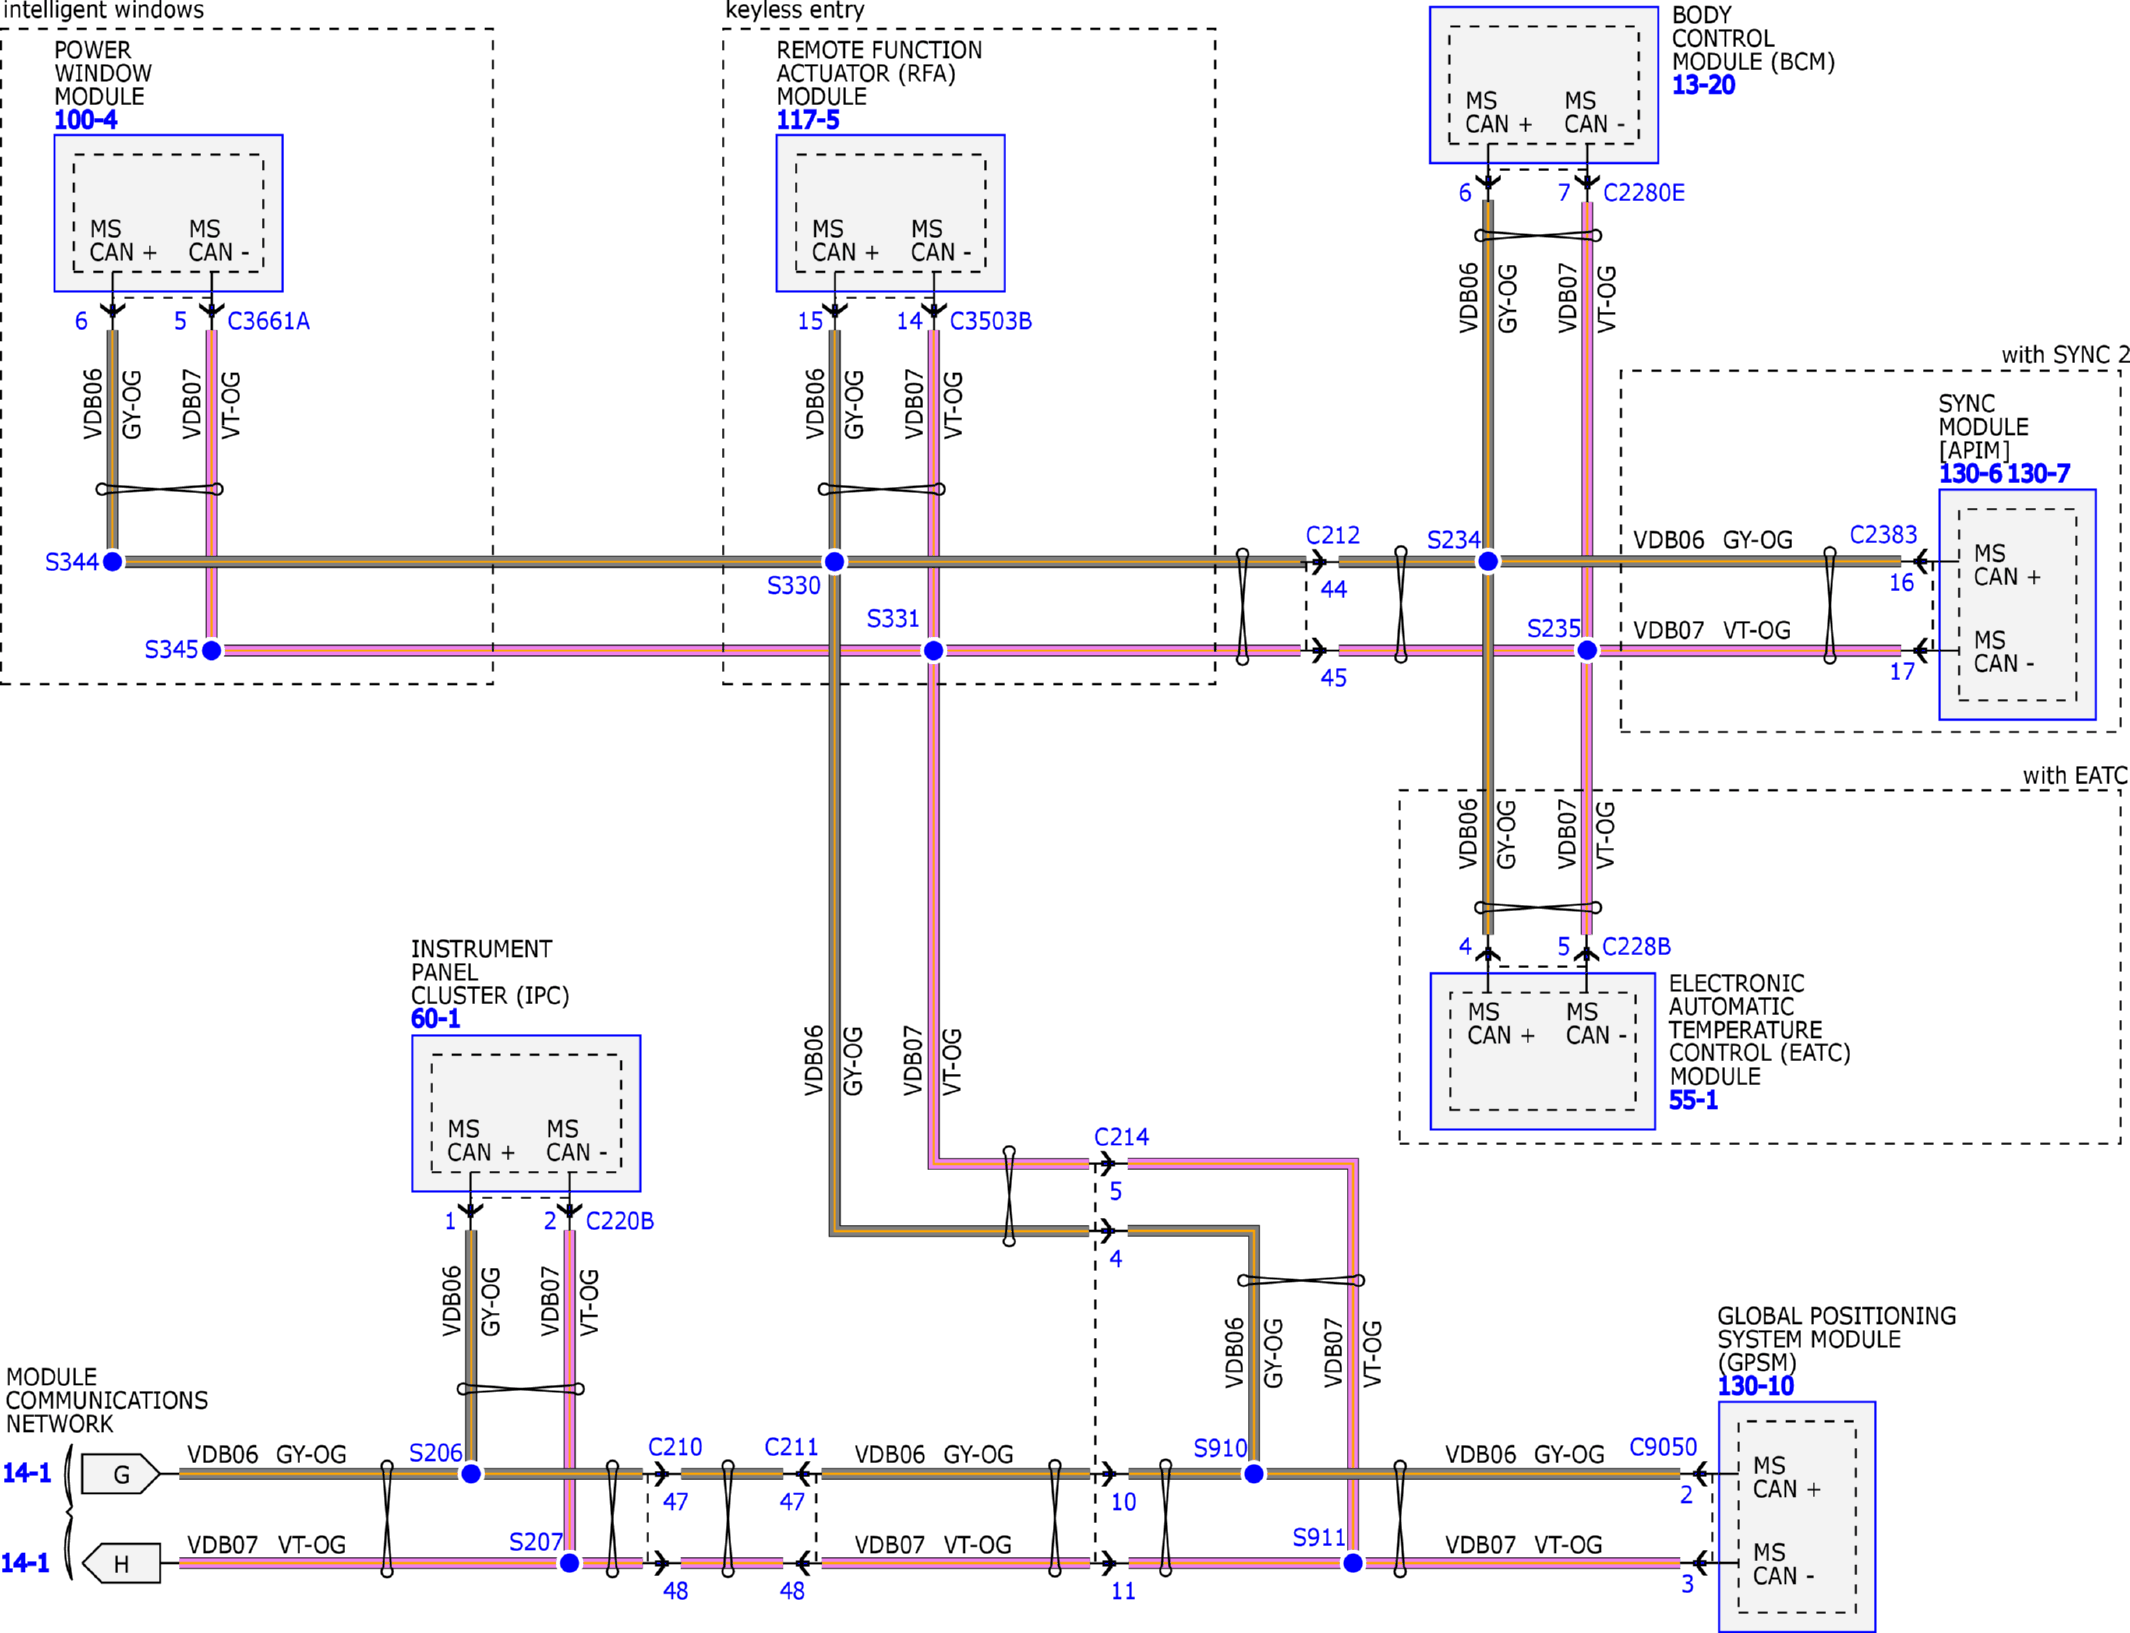
Task: Click the 130-6 SYNC module link
Action: click(1970, 474)
